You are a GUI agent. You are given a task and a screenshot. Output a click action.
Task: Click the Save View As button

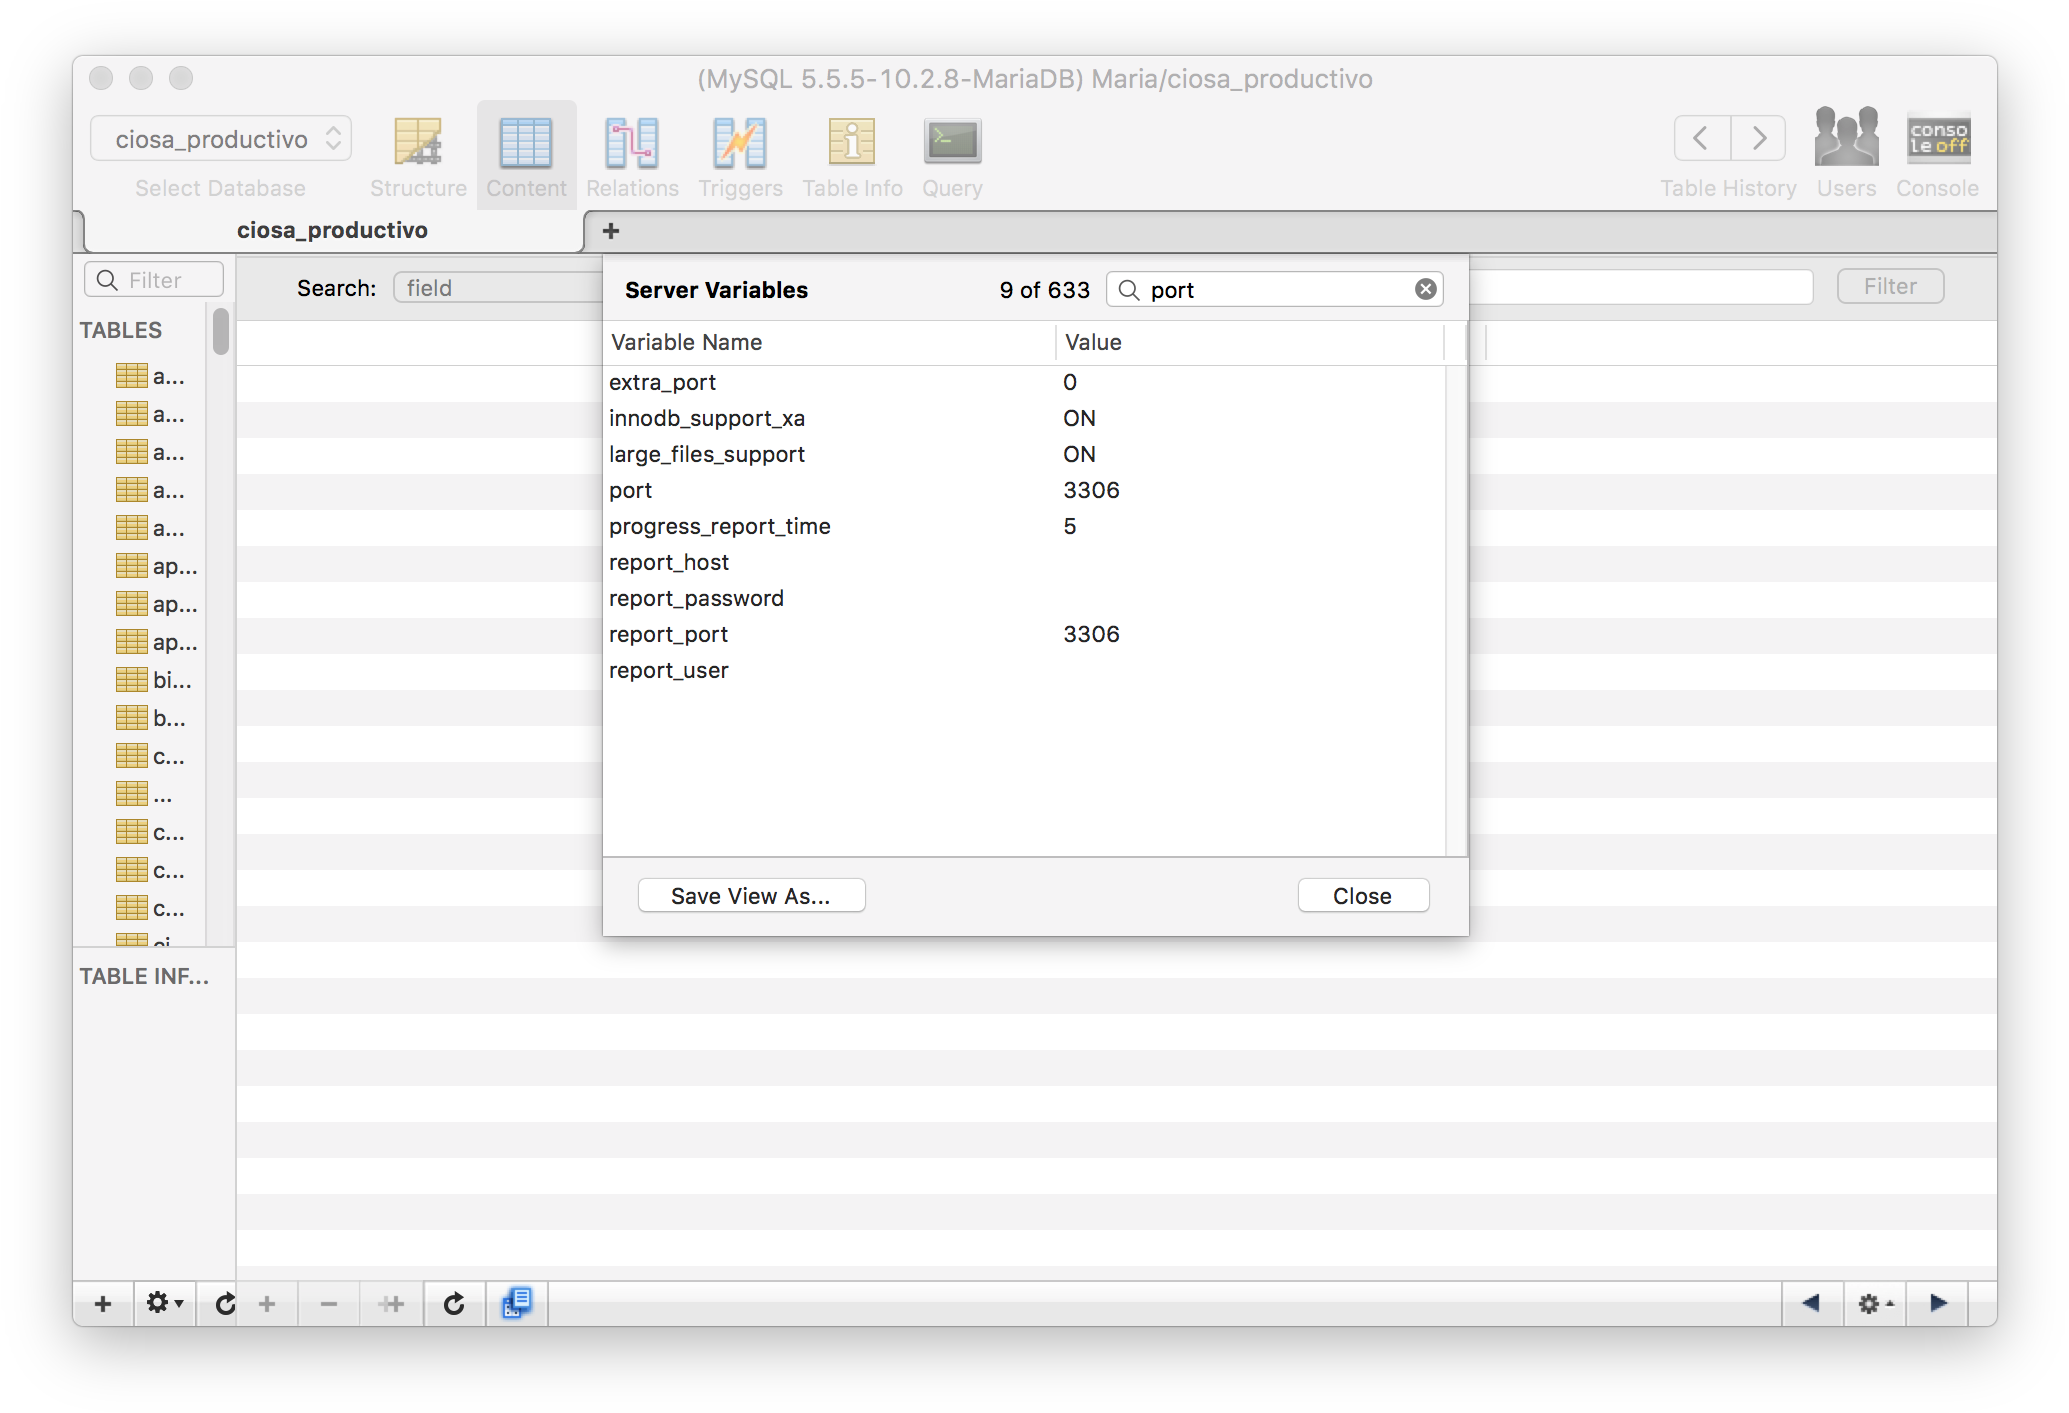click(x=751, y=896)
